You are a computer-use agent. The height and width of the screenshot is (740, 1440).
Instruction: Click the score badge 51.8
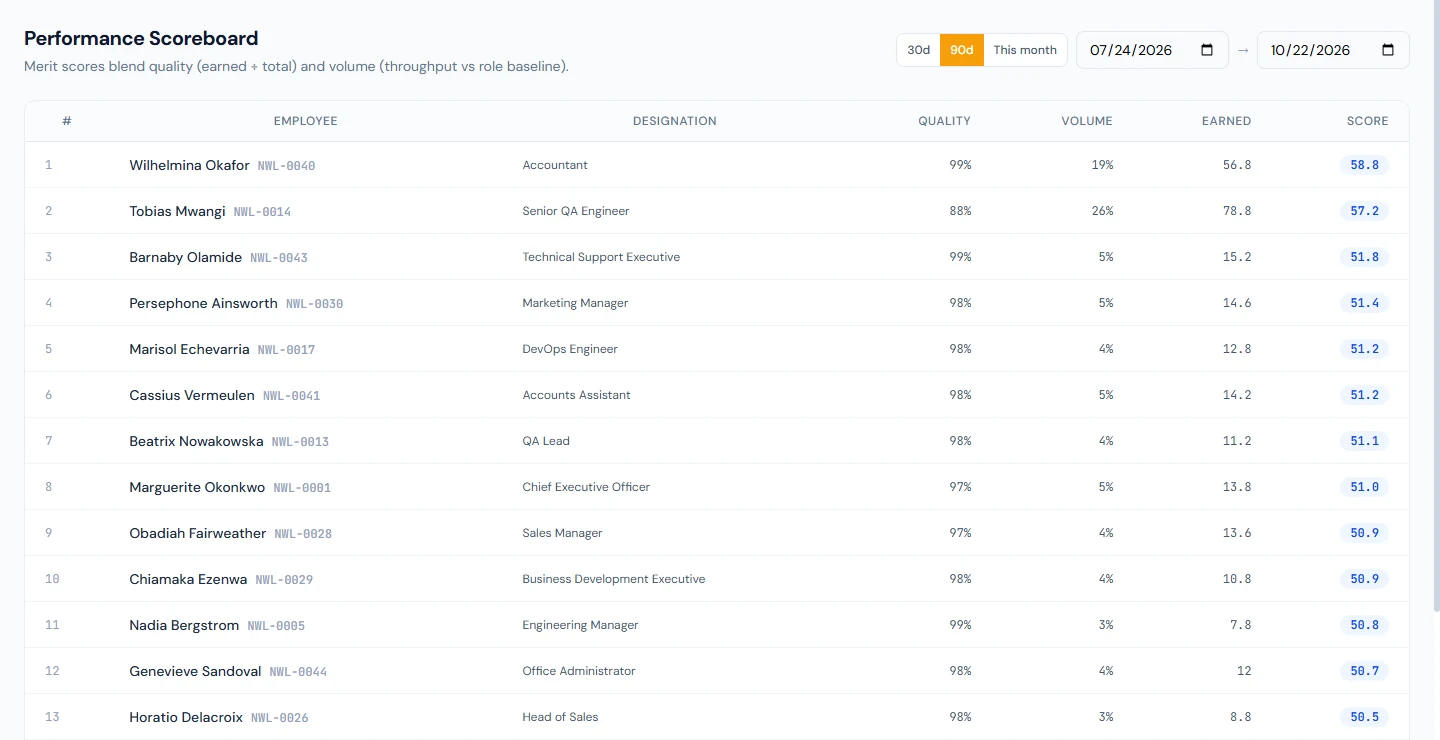(1364, 257)
